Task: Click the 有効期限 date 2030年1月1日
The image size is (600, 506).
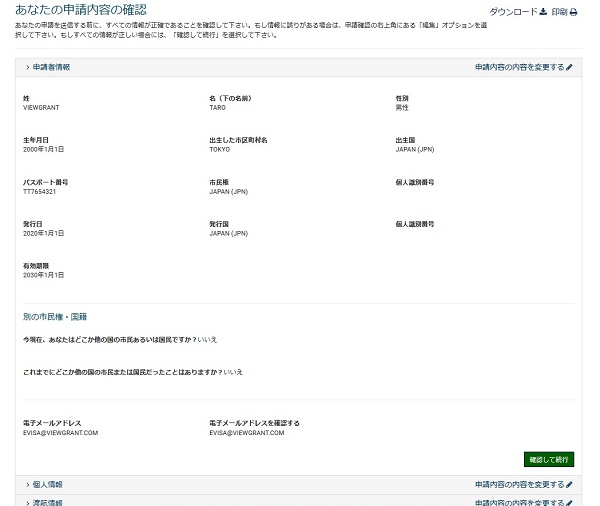Action: (43, 274)
